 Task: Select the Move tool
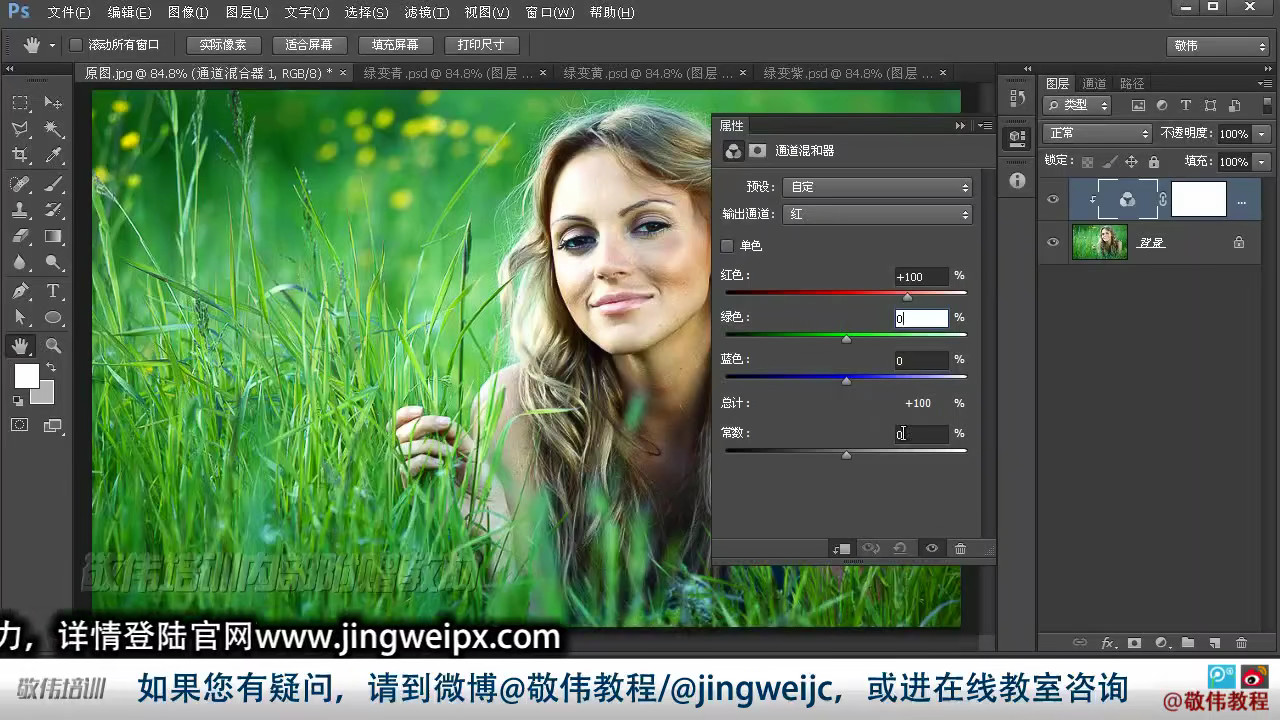coord(53,103)
